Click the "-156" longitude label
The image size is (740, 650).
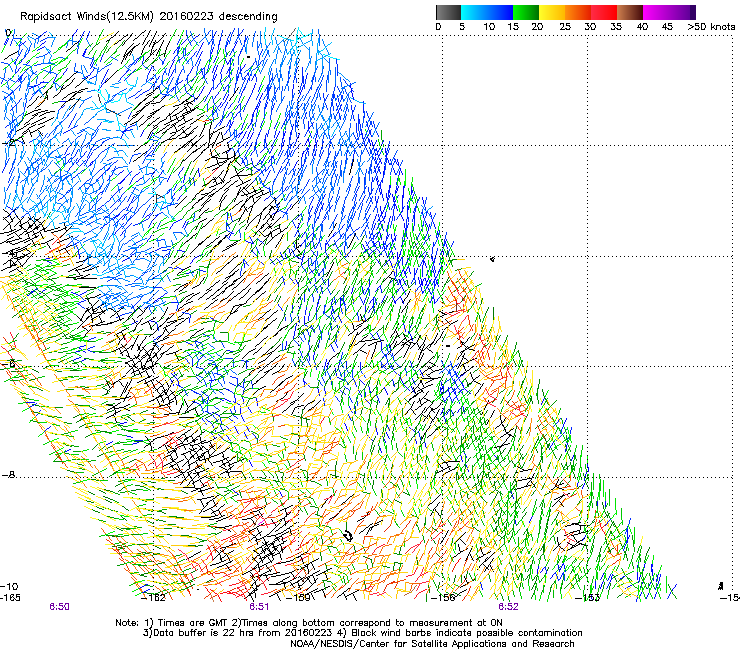[443, 598]
